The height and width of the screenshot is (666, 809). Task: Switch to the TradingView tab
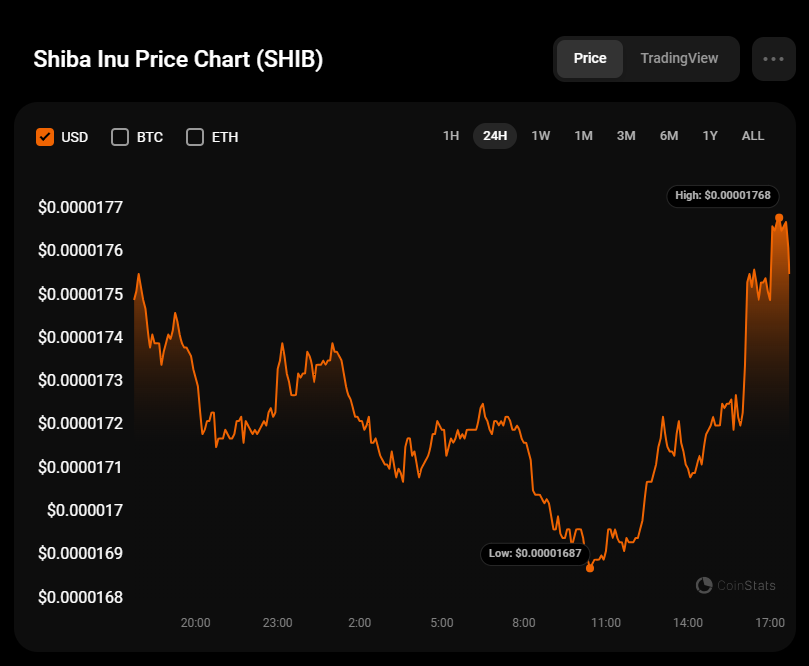679,58
